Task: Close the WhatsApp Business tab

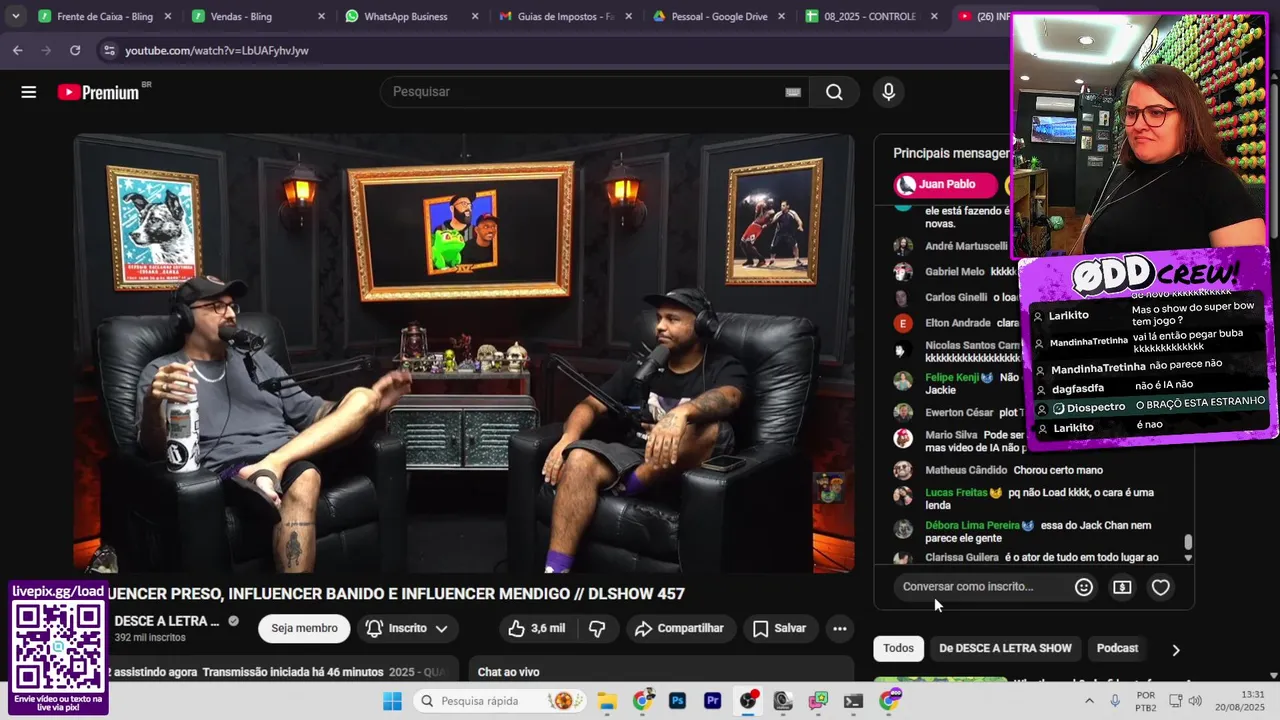Action: pos(475,17)
